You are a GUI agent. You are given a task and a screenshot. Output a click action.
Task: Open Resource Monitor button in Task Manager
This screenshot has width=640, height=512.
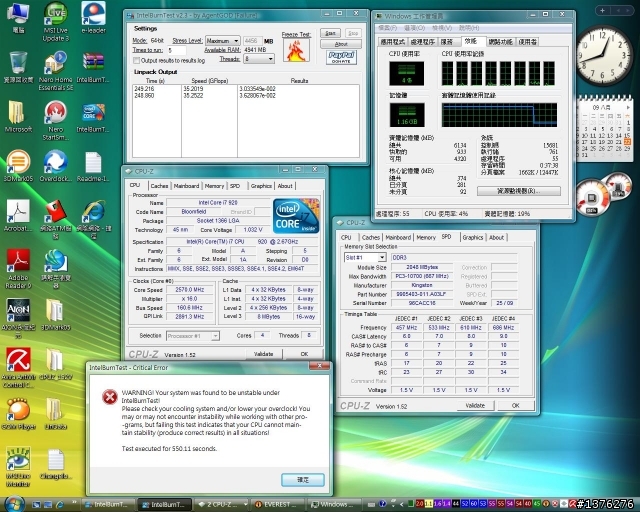[518, 191]
